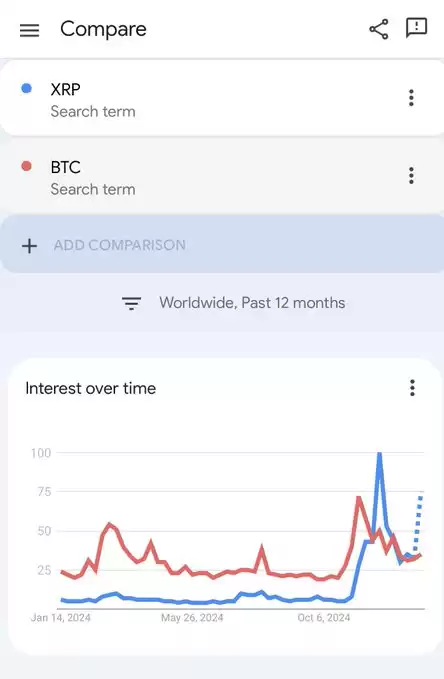
Task: Click the Oct 6, 2024 axis label
Action: (x=324, y=618)
